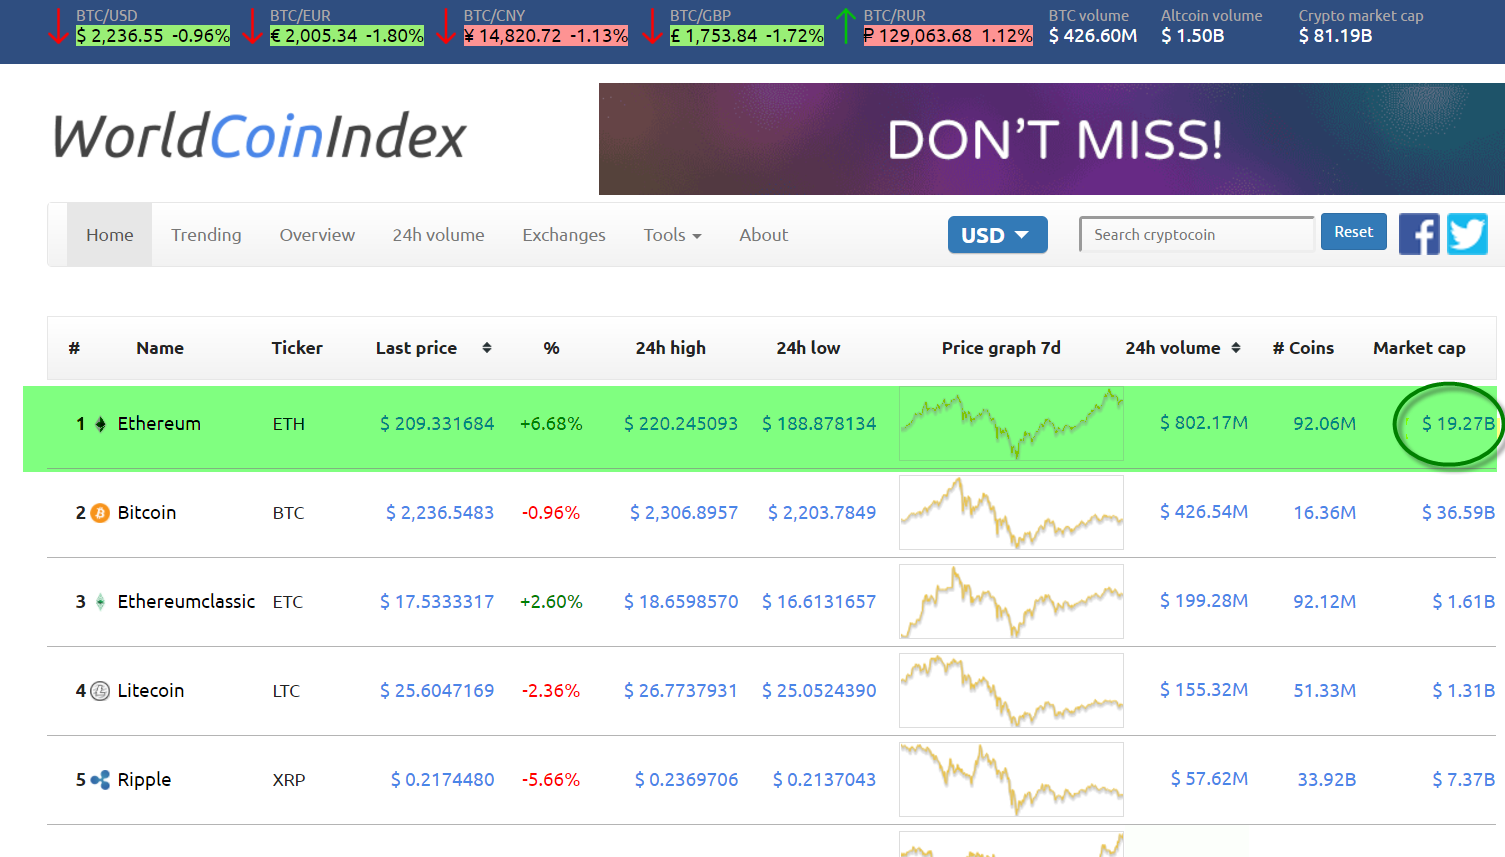The image size is (1505, 857).
Task: Open the USD currency dropdown
Action: [x=997, y=235]
